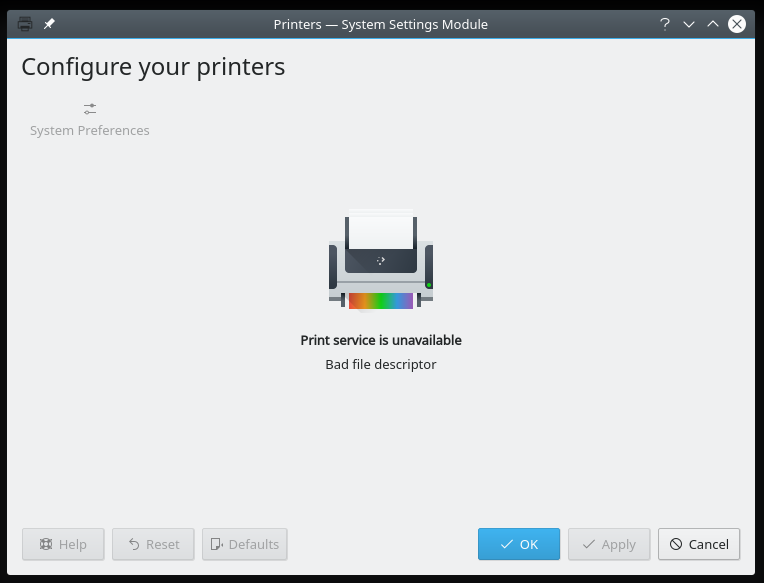Click the window title 'Printers — System Settings Module'

pyautogui.click(x=381, y=24)
